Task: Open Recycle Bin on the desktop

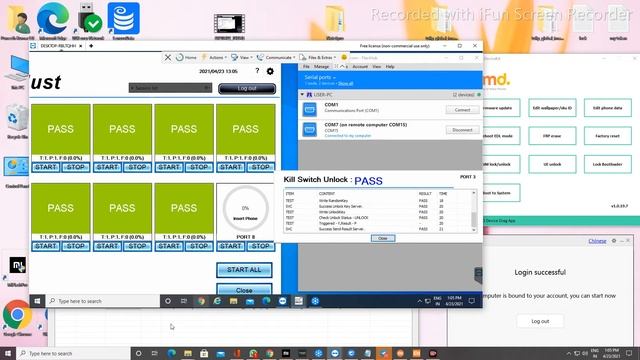Action: (17, 122)
